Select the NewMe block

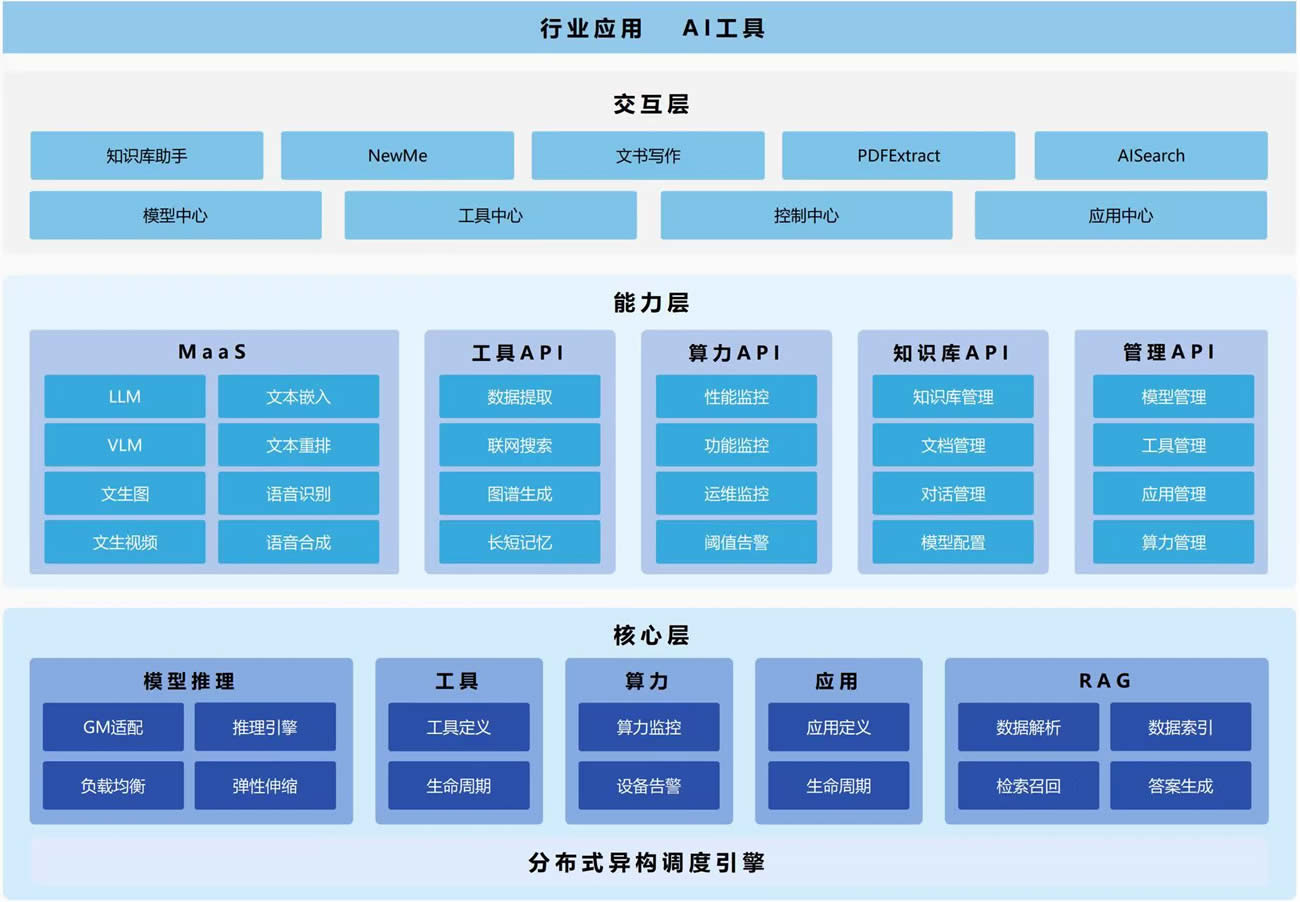(397, 156)
